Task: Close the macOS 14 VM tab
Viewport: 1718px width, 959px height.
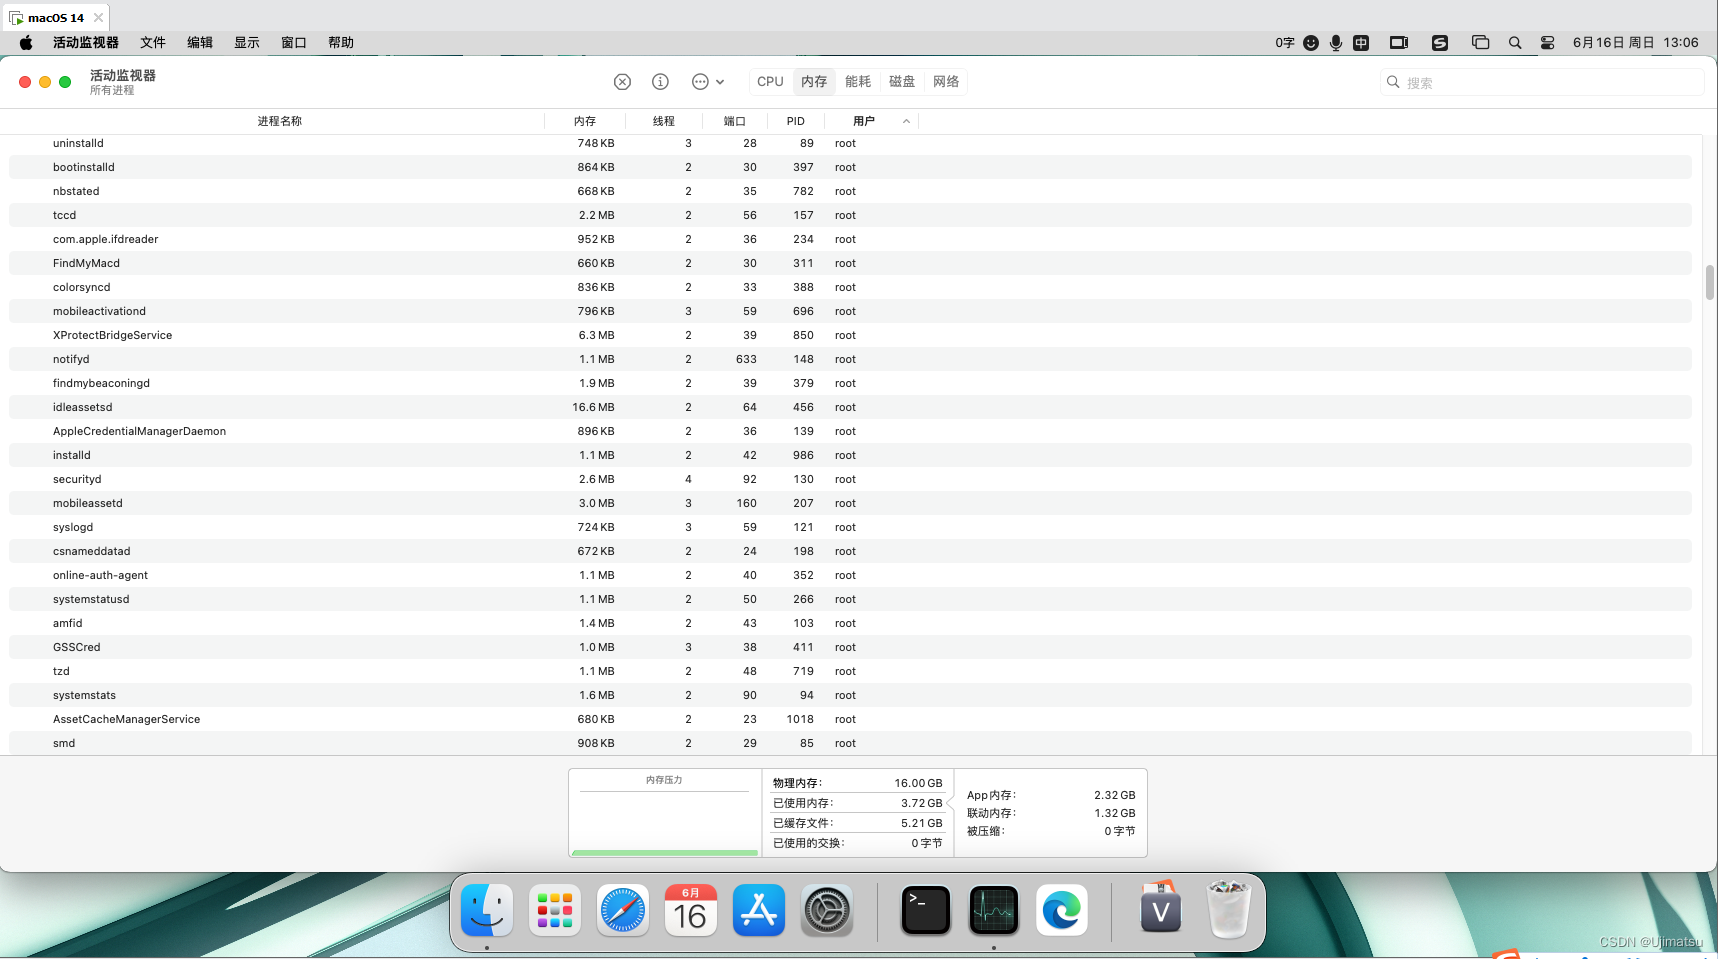Action: [x=98, y=18]
